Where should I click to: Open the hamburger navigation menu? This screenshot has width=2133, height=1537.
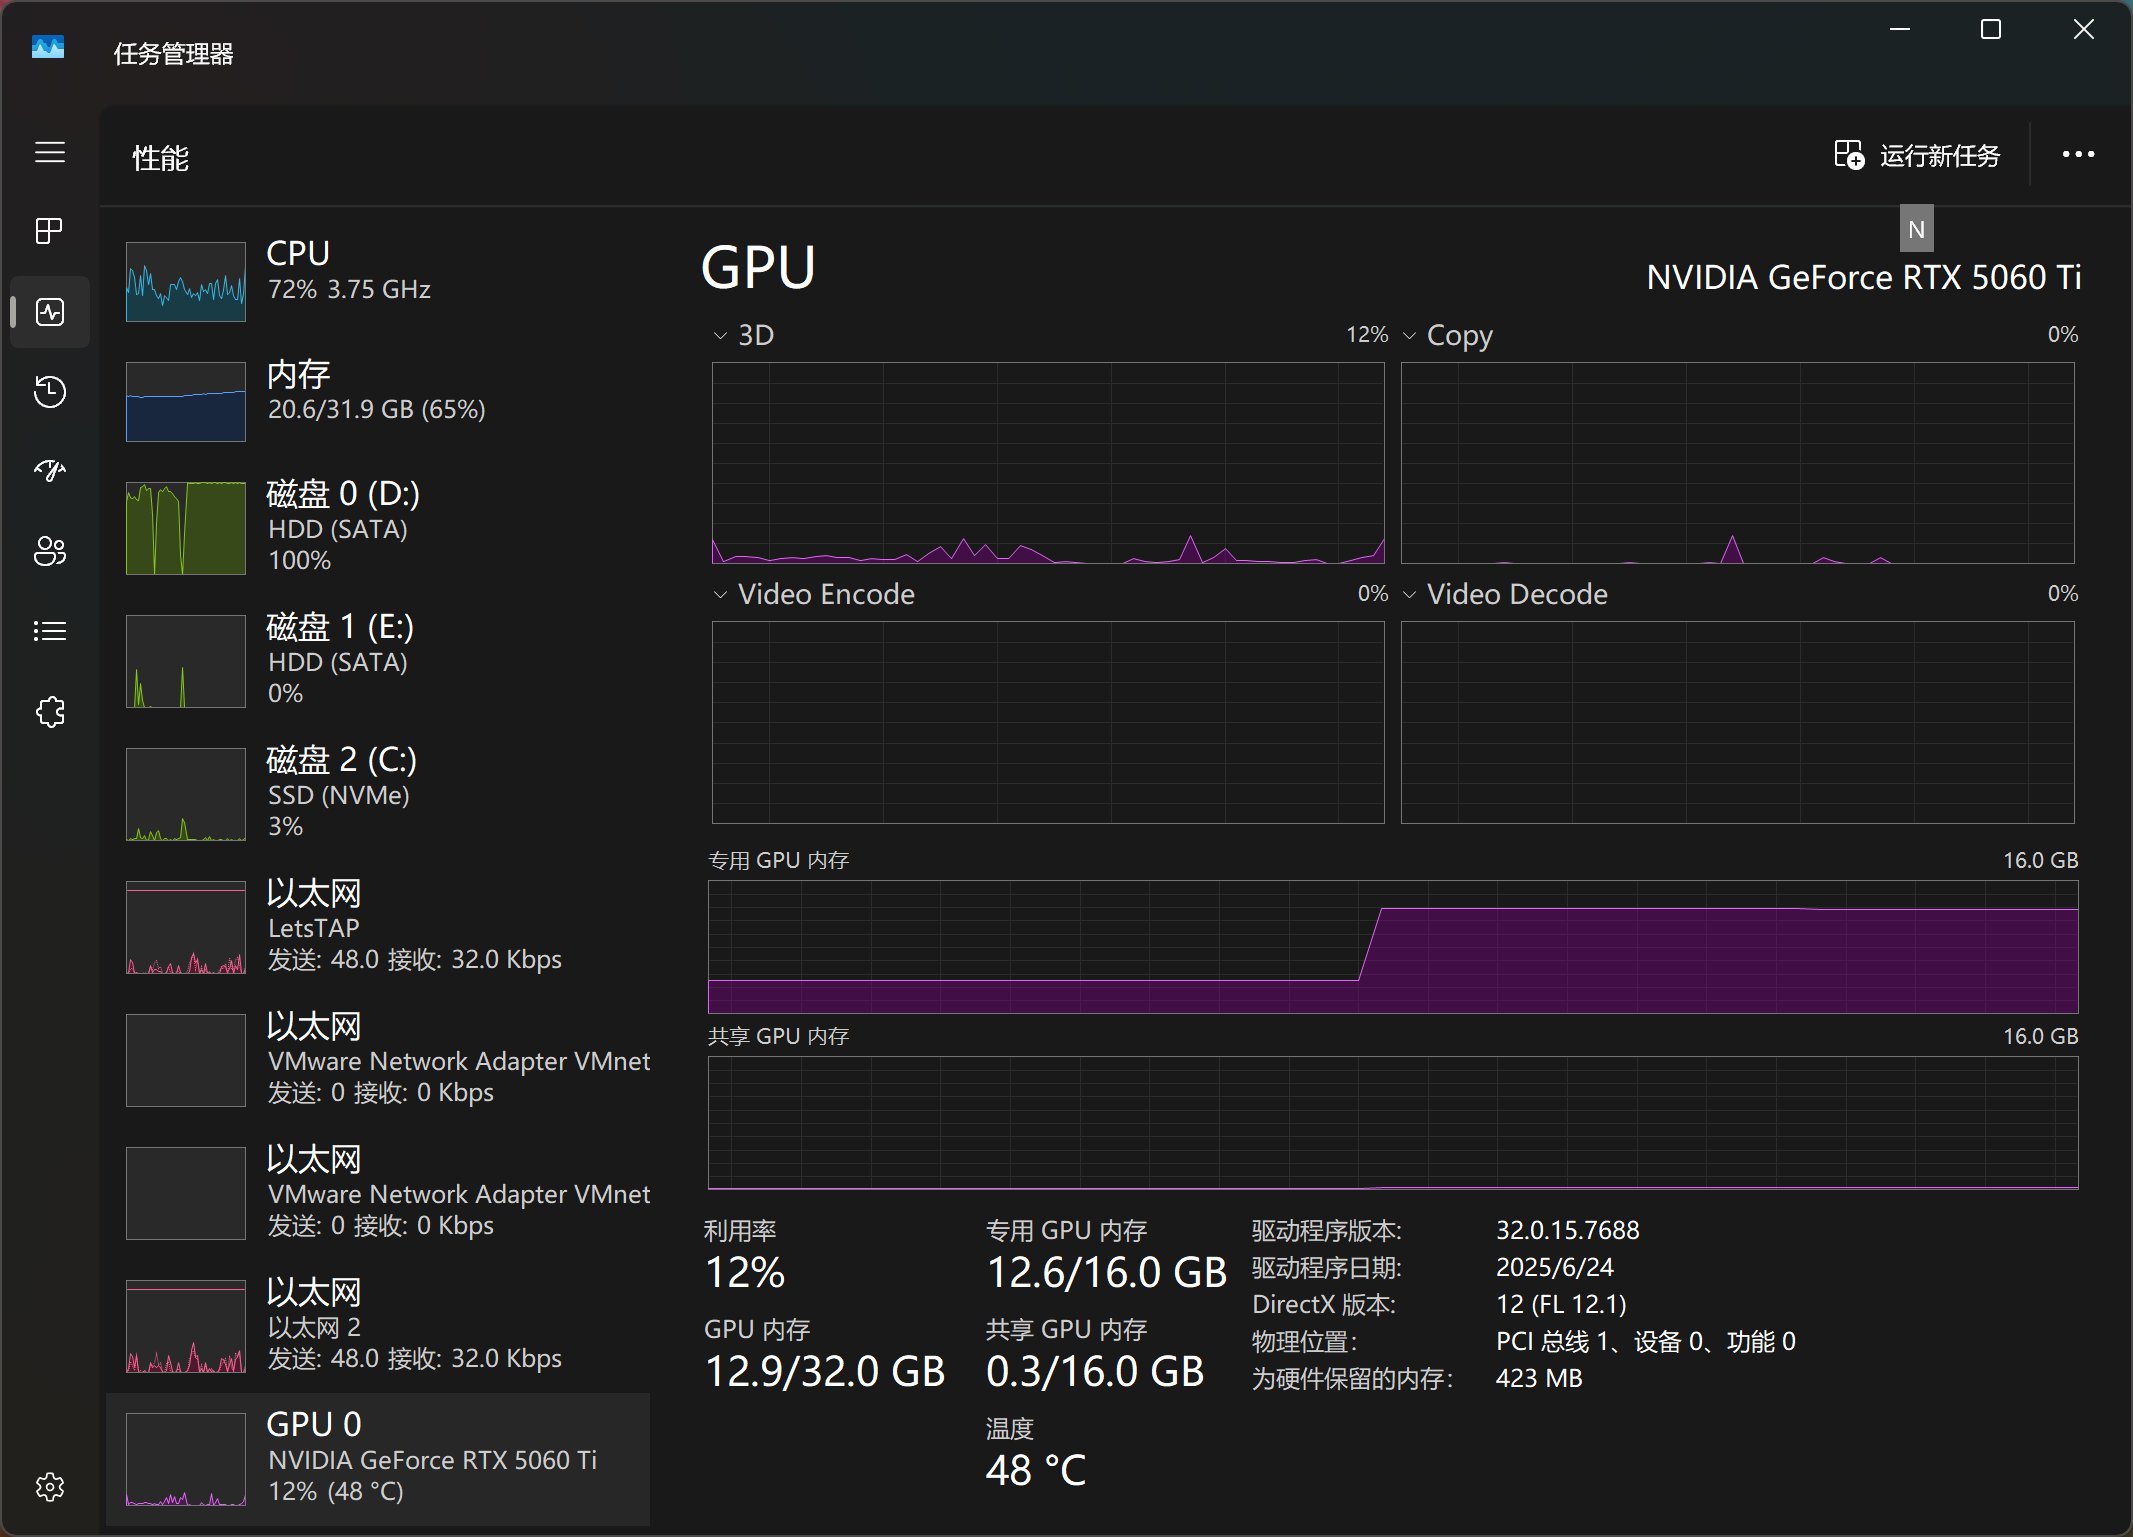click(50, 153)
